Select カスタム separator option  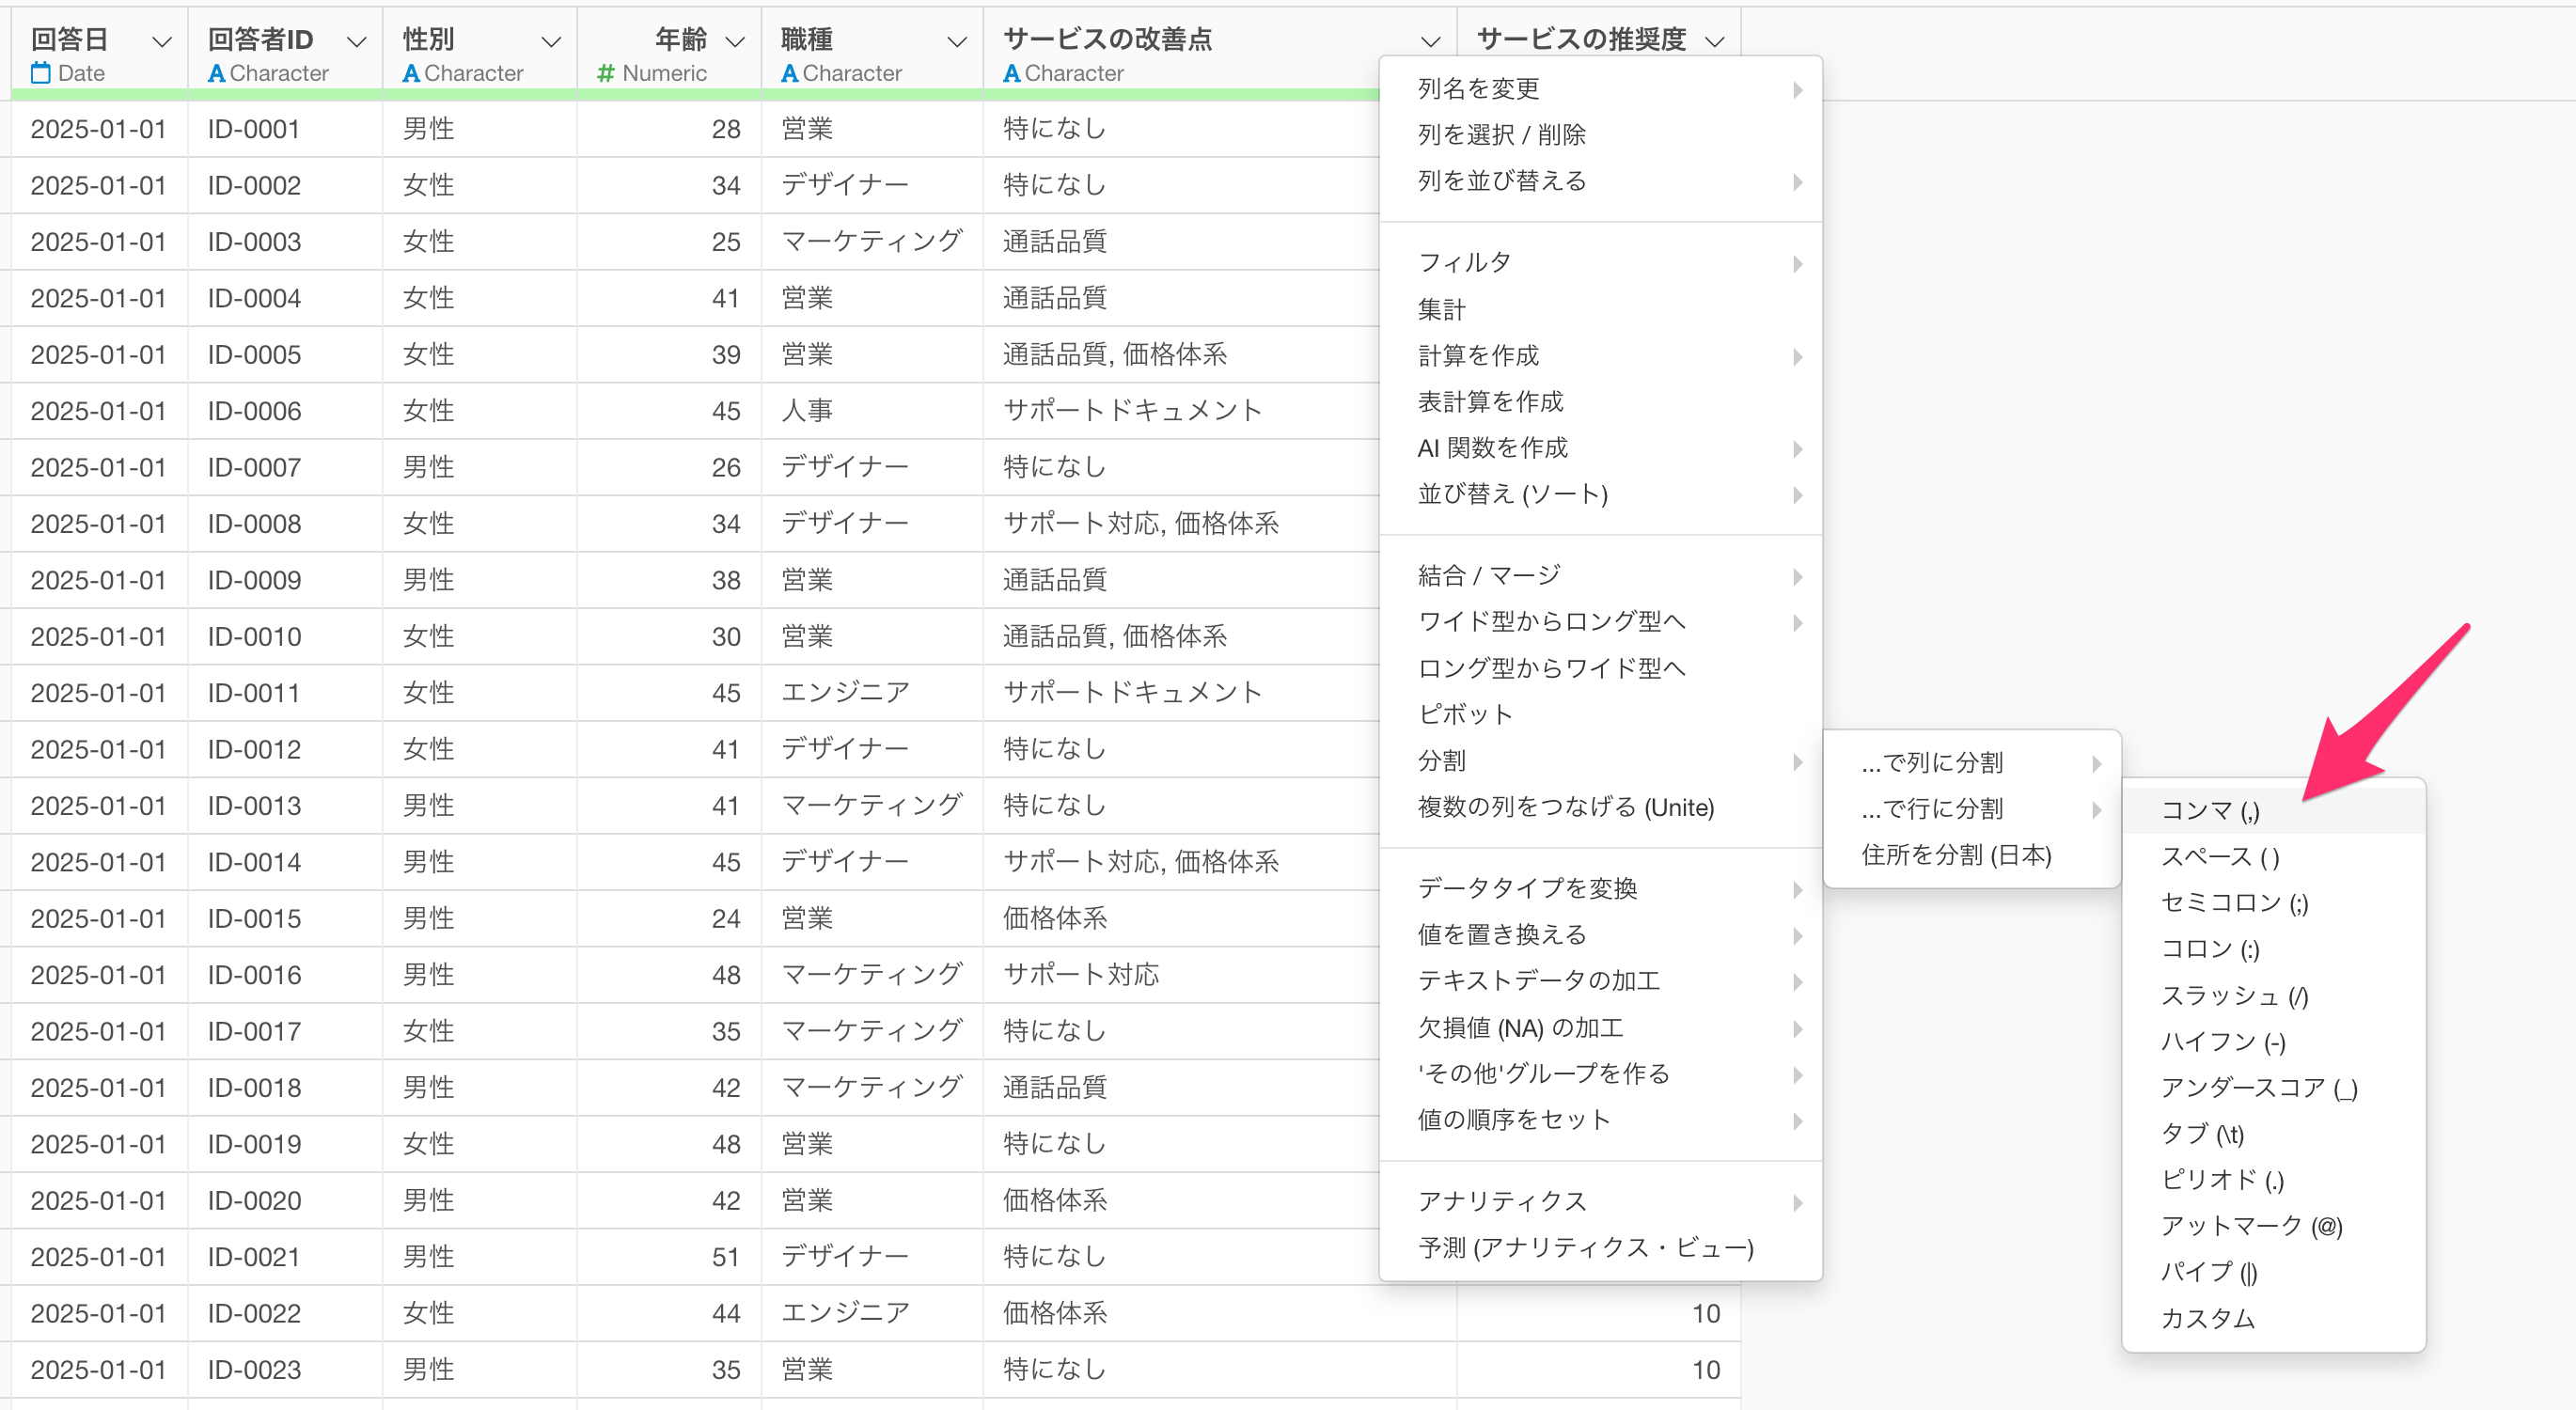point(2207,1318)
